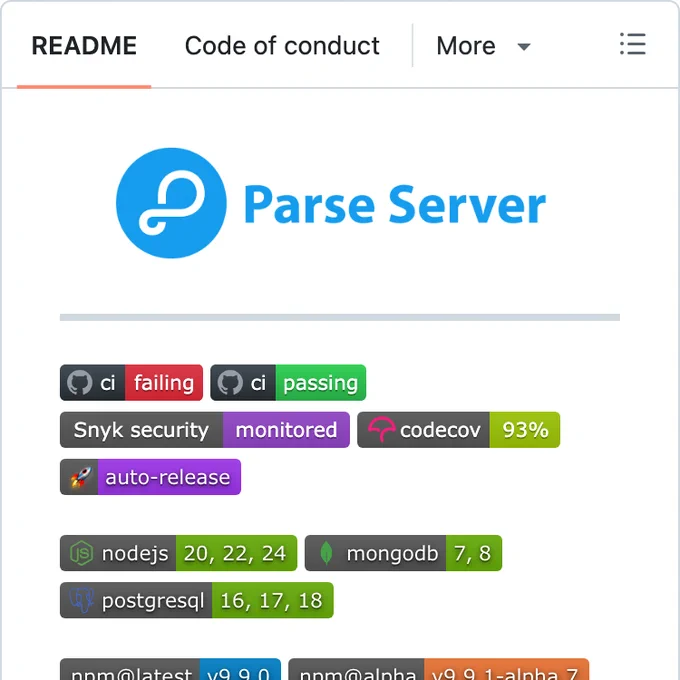Click the Parse Server title text
The width and height of the screenshot is (680, 680).
395,205
